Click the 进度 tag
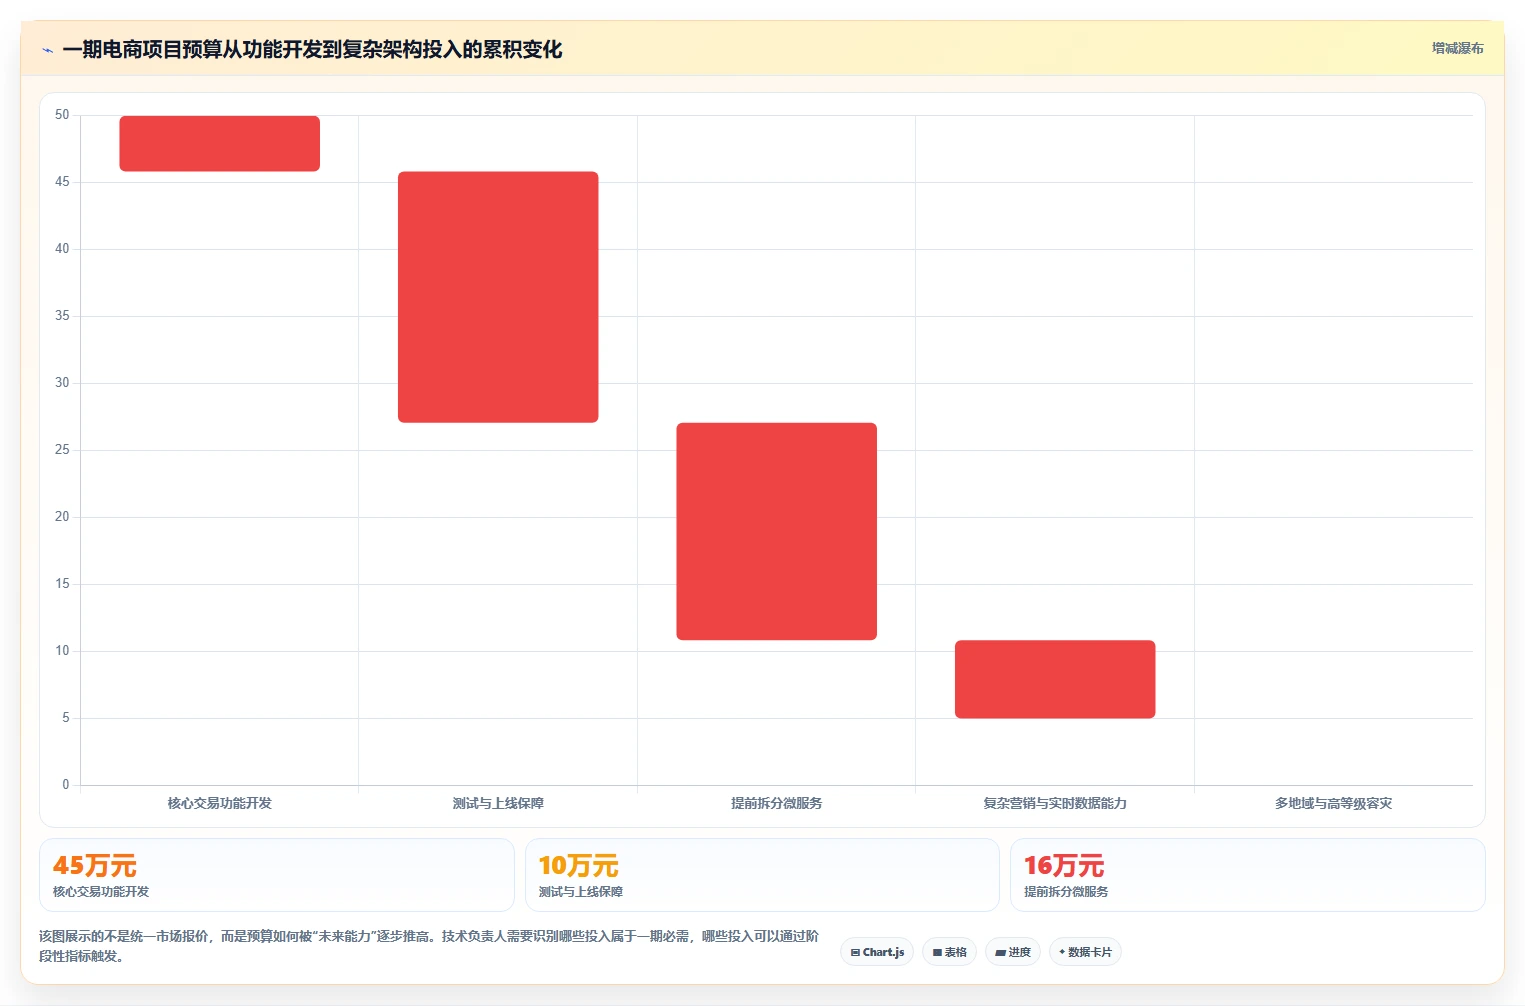 pos(1013,952)
